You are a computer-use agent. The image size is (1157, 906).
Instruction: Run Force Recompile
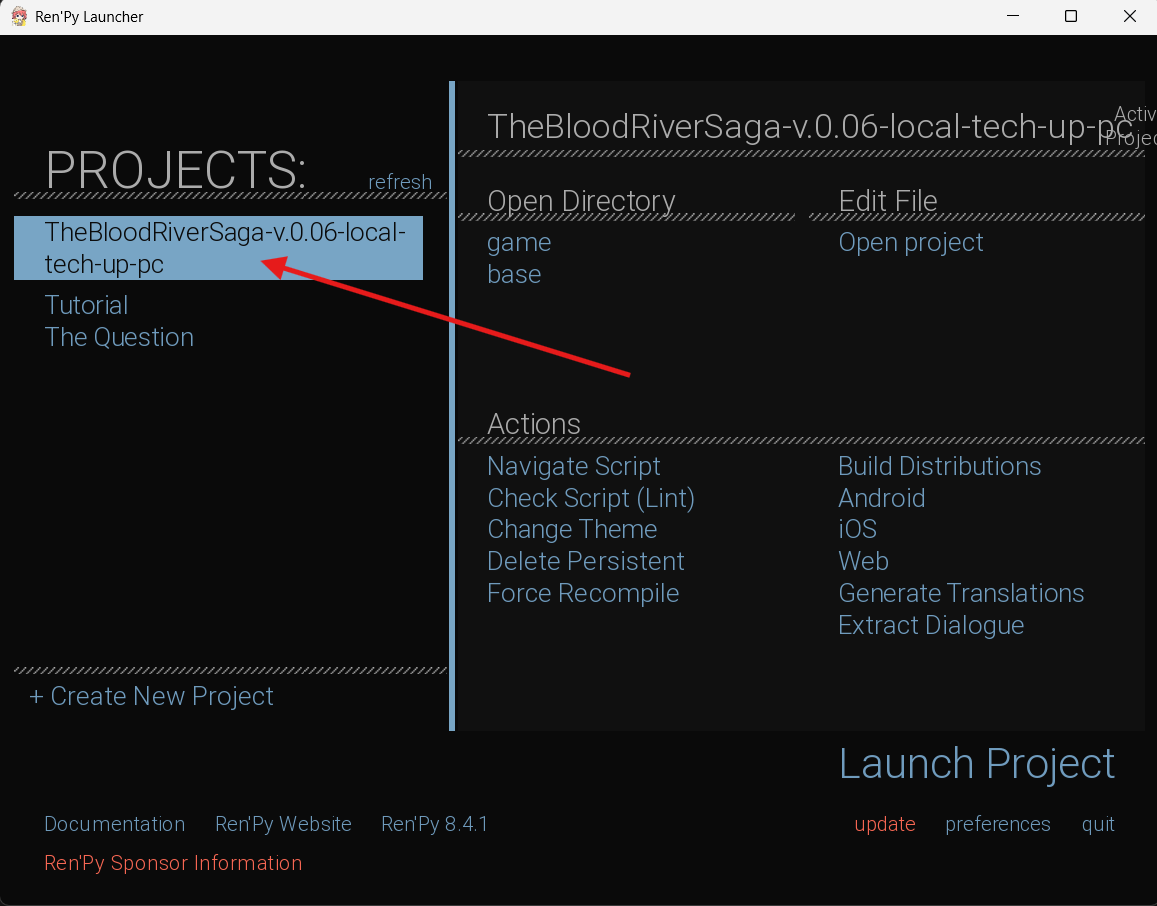(583, 593)
